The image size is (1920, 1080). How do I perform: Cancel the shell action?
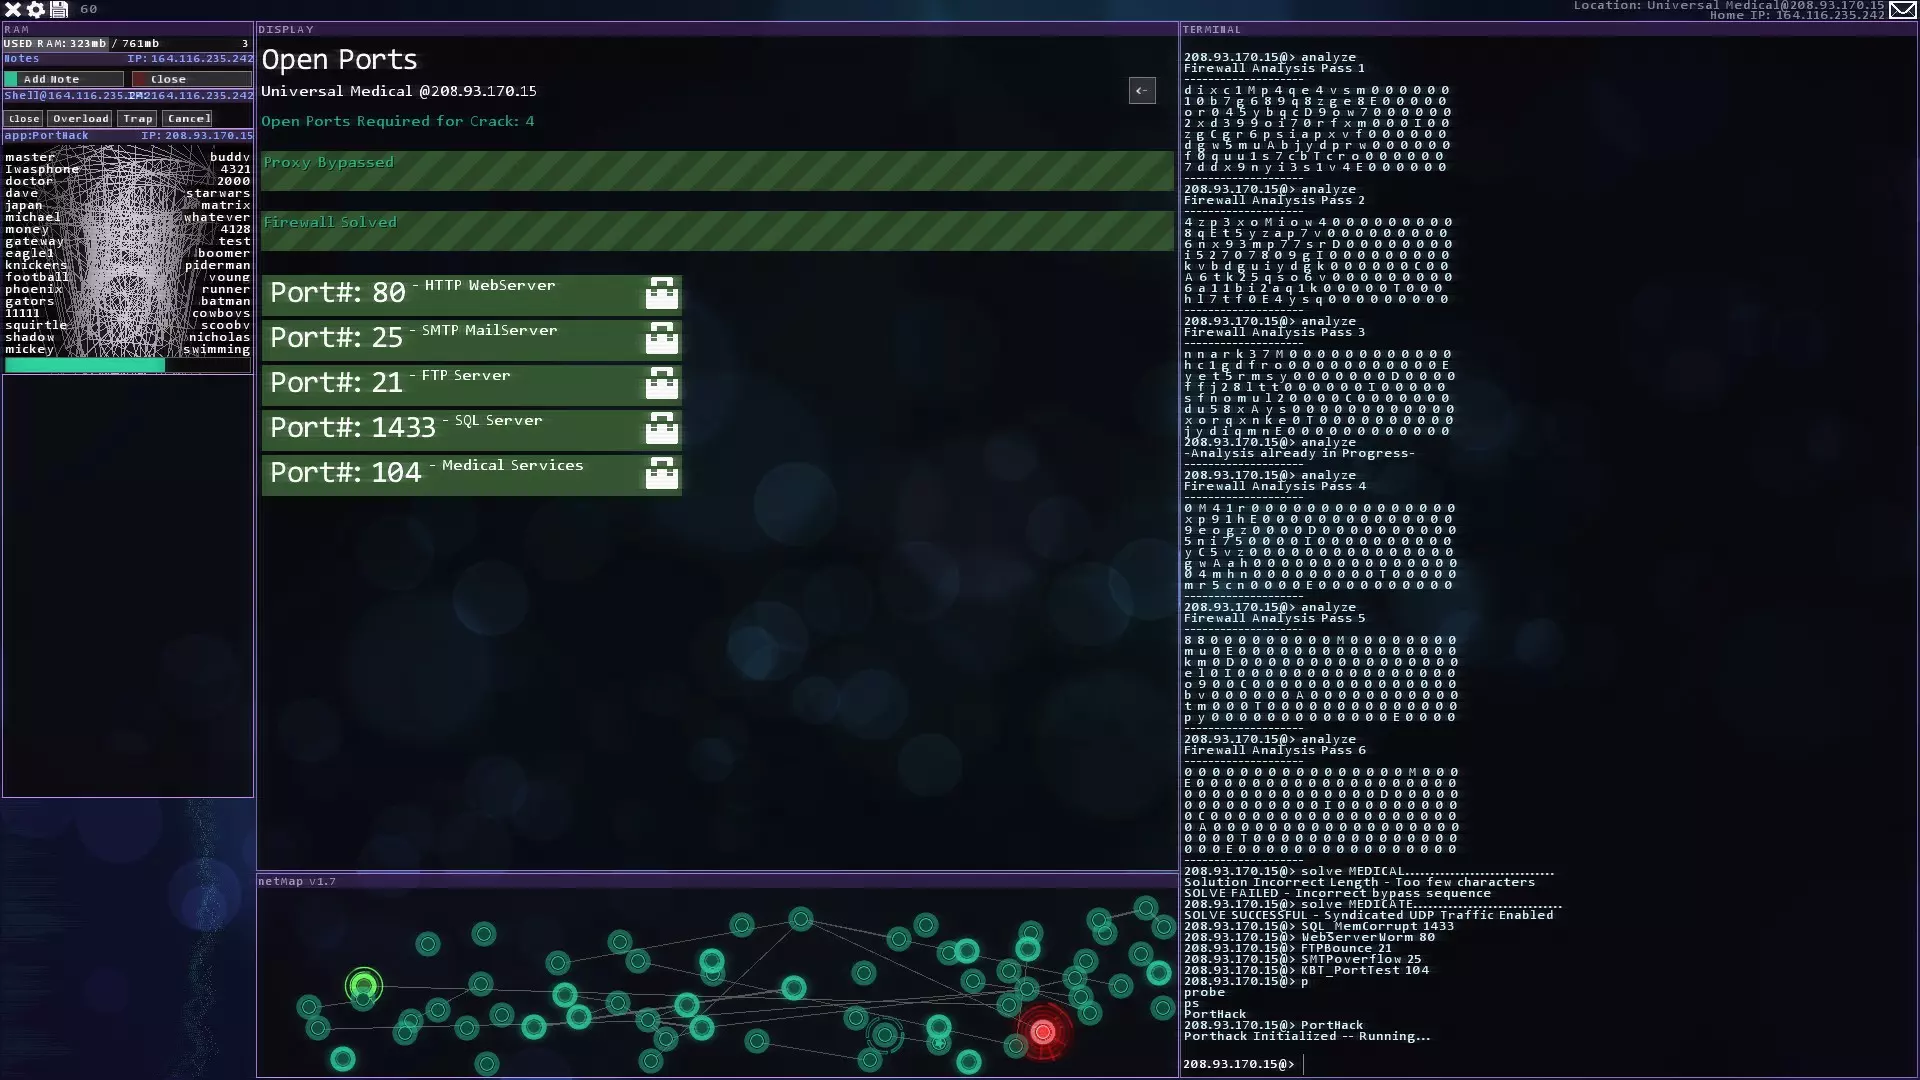tap(188, 118)
